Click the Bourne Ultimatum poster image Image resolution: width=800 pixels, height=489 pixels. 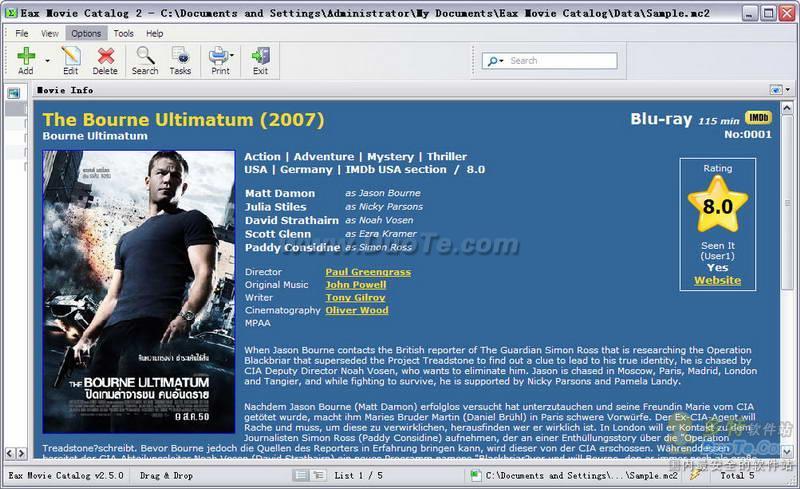[x=139, y=291]
